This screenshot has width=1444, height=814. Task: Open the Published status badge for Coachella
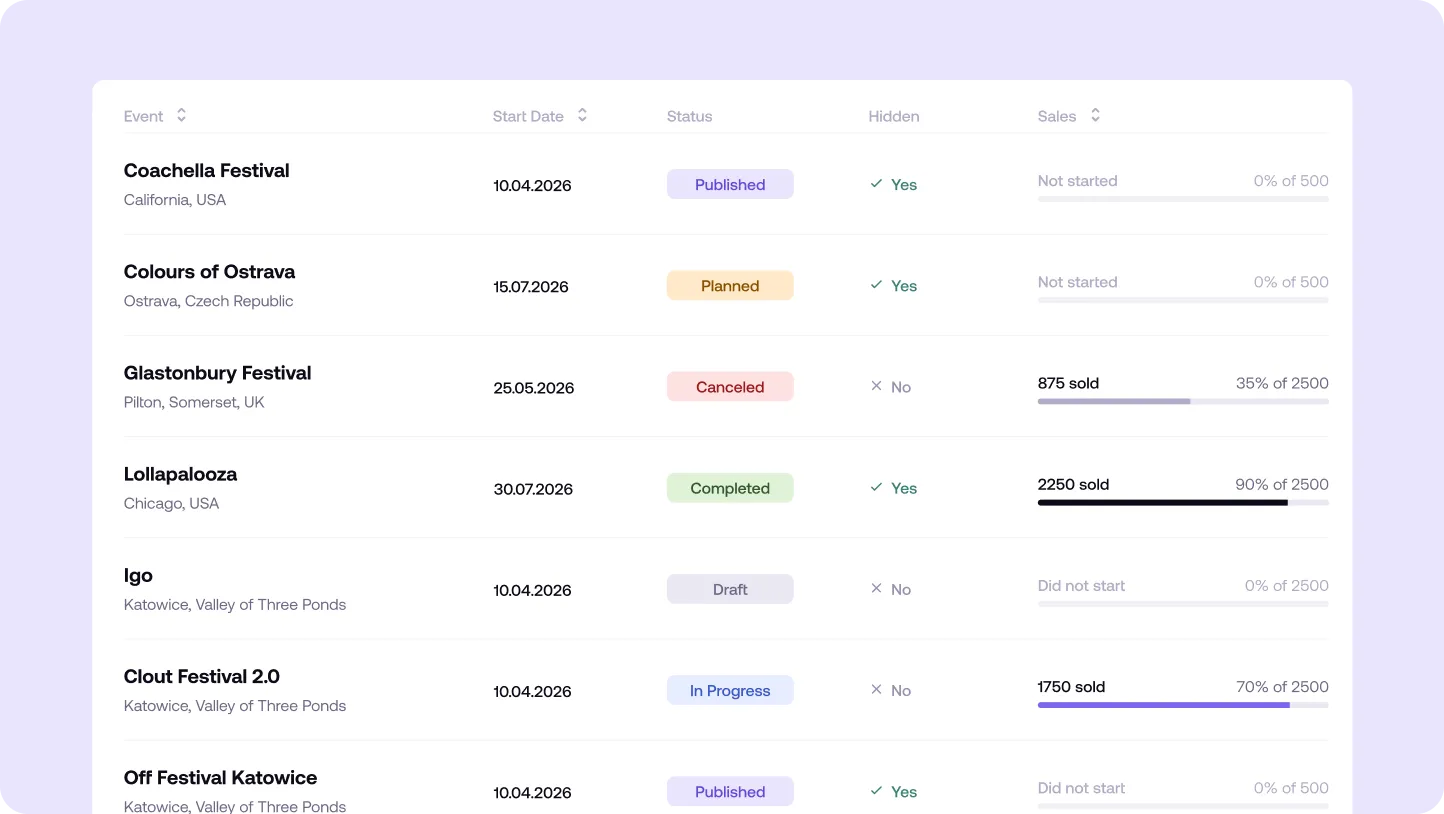(730, 184)
